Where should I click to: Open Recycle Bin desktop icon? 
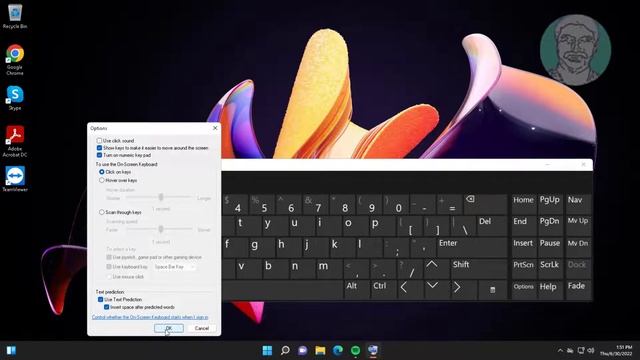coord(15,16)
